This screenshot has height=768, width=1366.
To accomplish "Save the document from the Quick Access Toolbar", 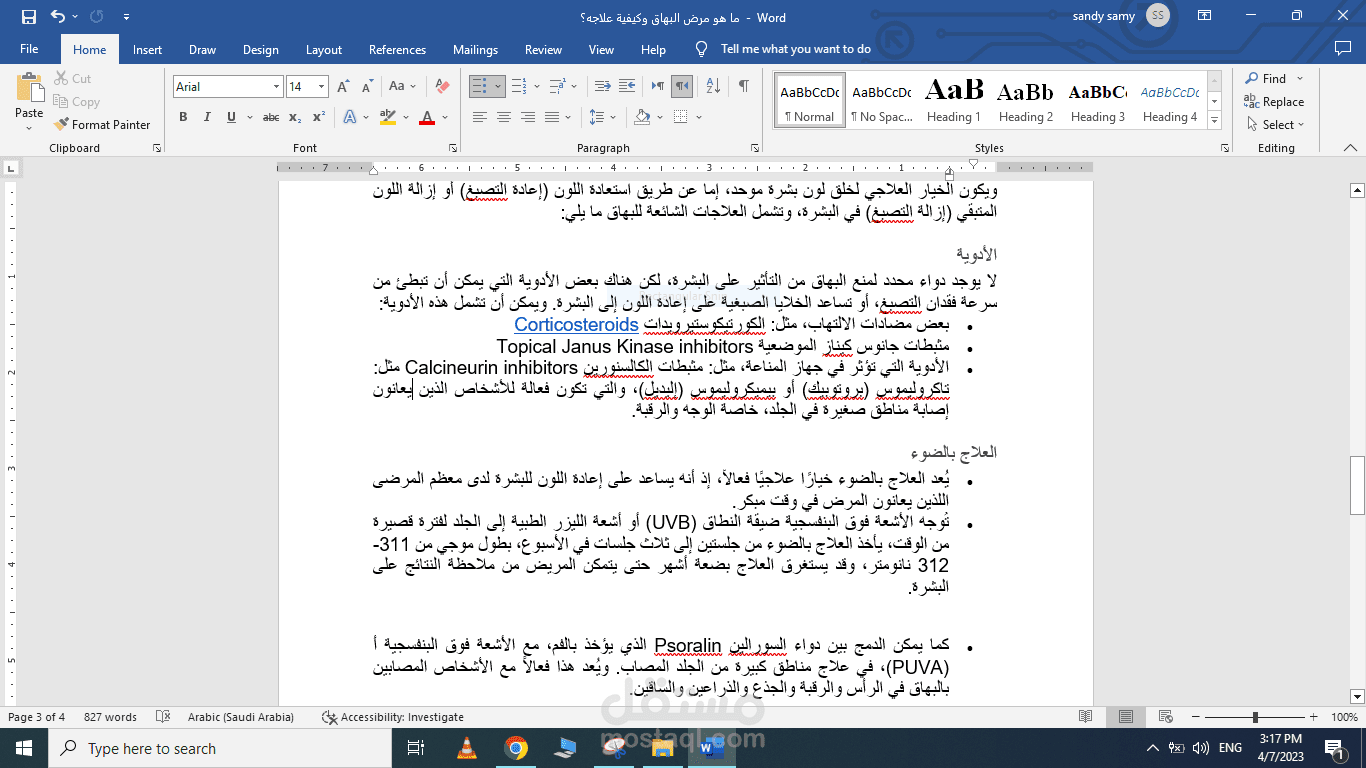I will (x=28, y=17).
